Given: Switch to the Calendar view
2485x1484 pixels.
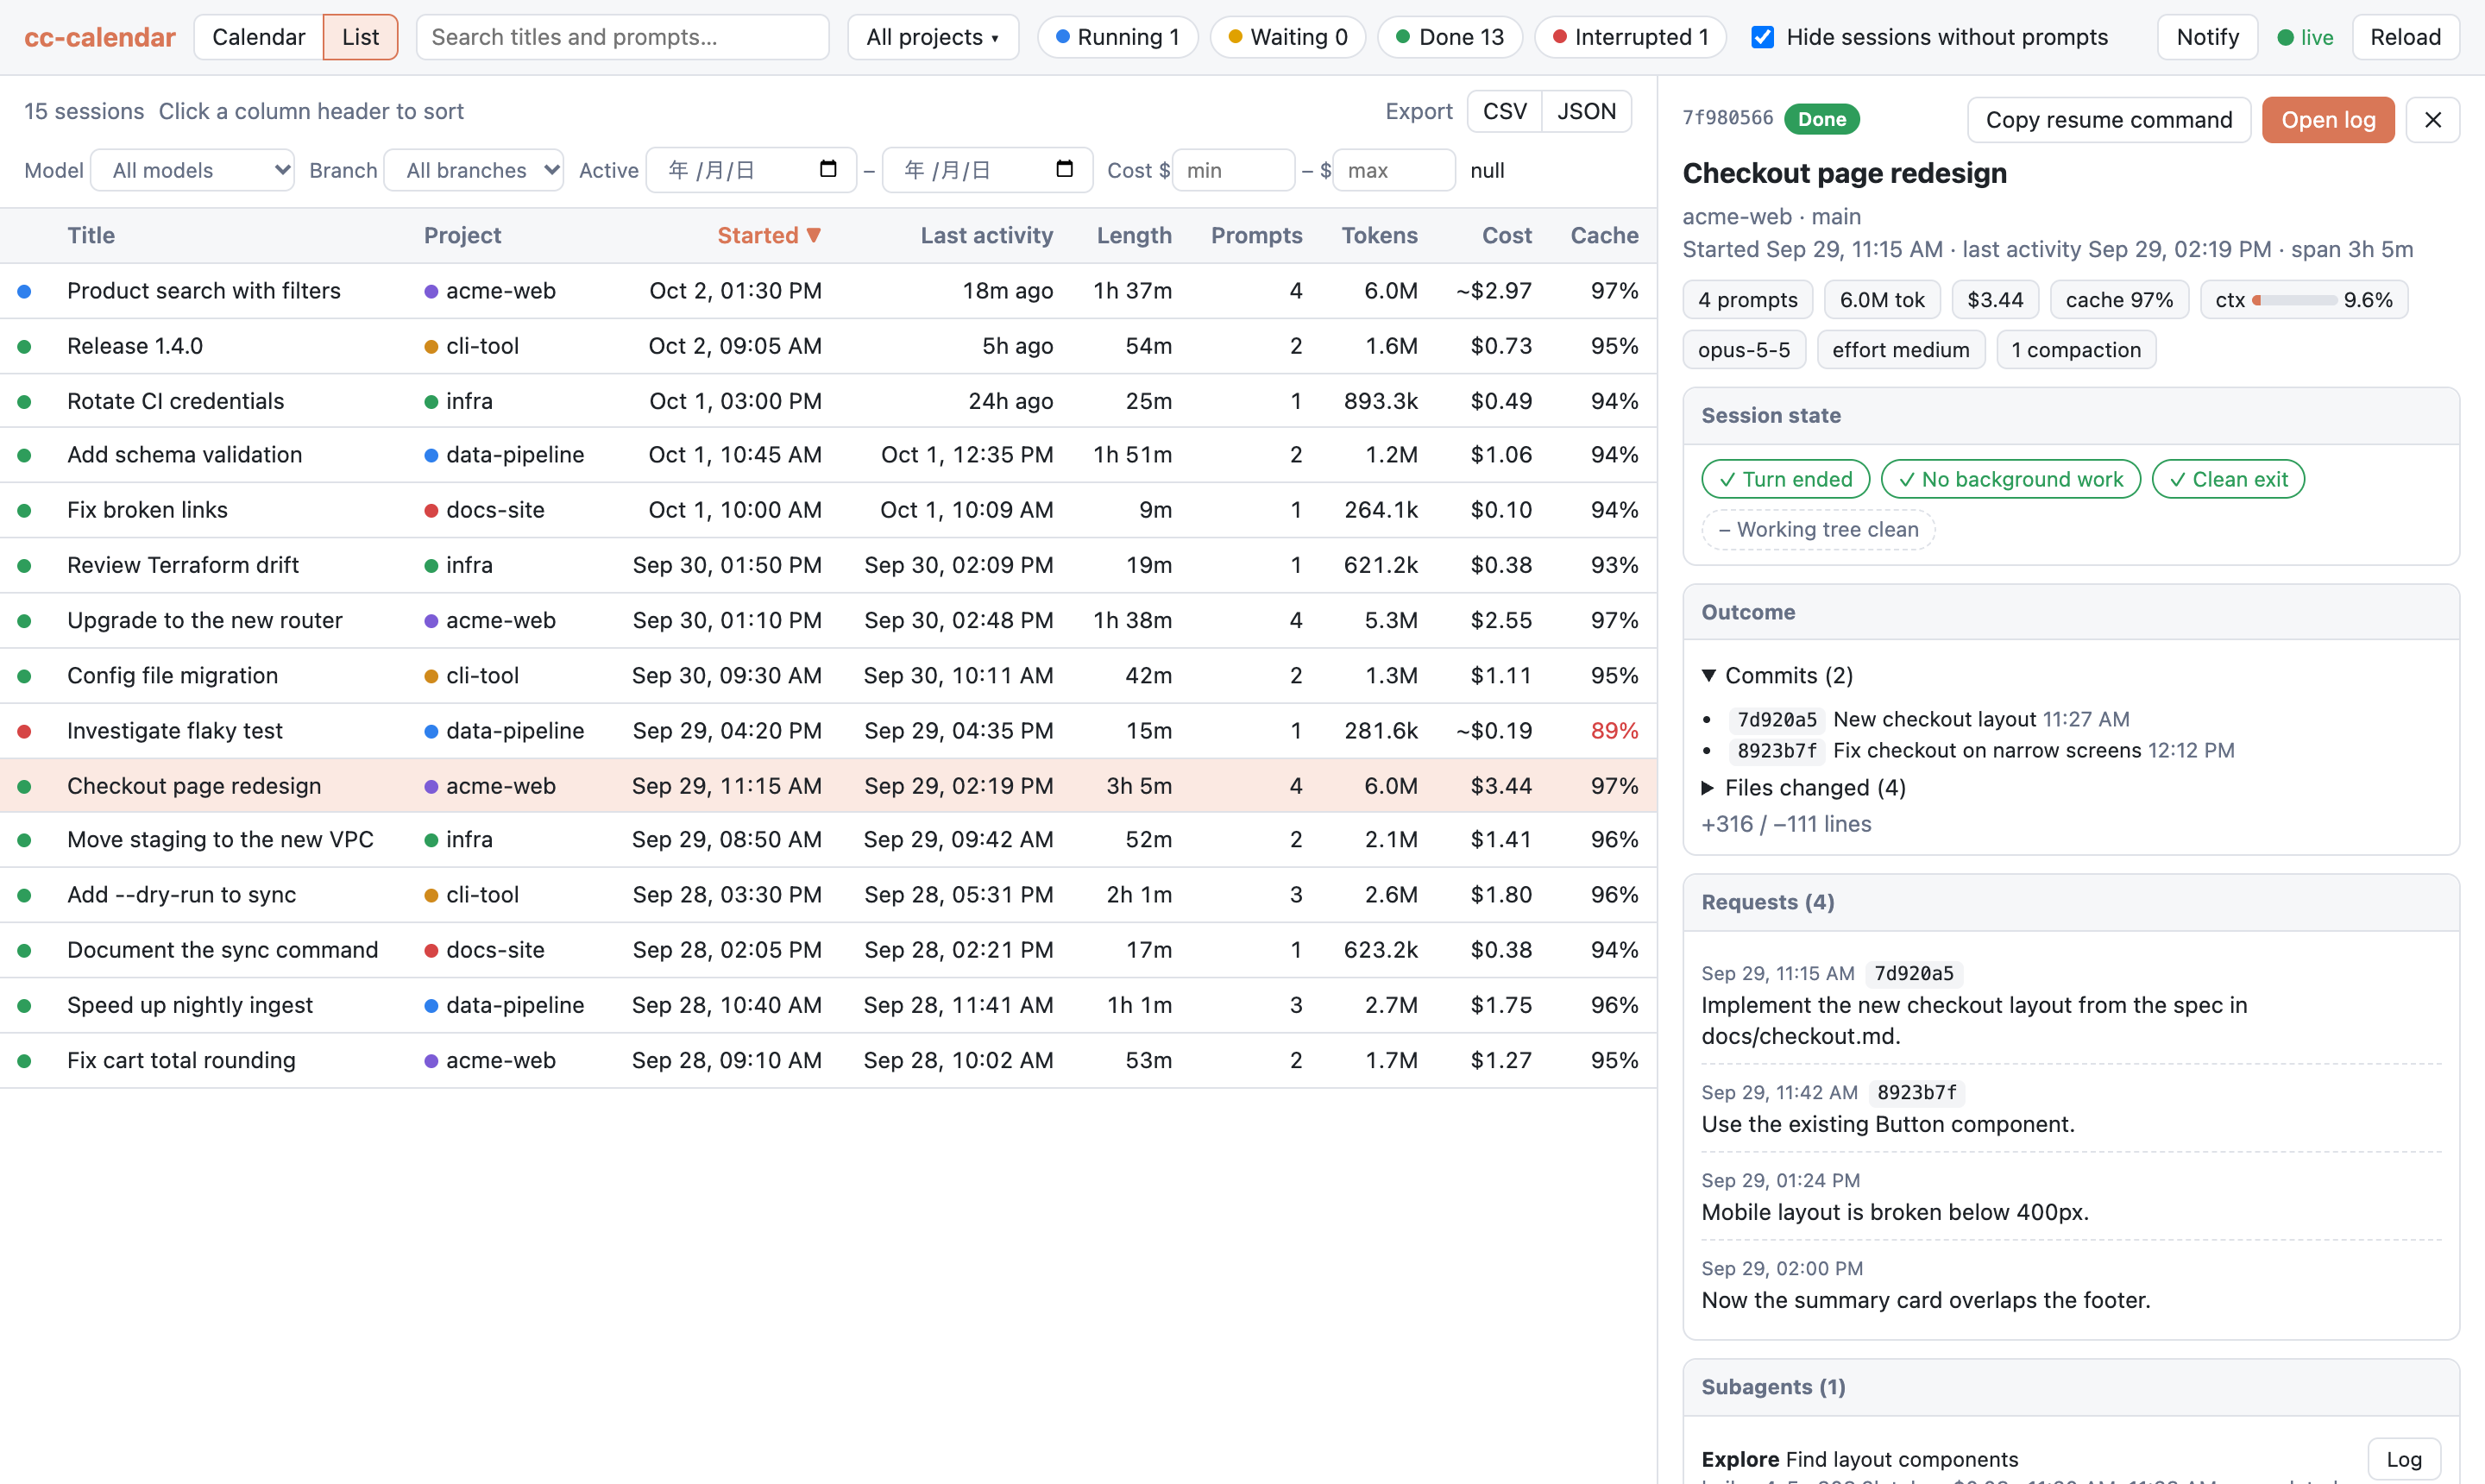Looking at the screenshot, I should pyautogui.click(x=259, y=37).
